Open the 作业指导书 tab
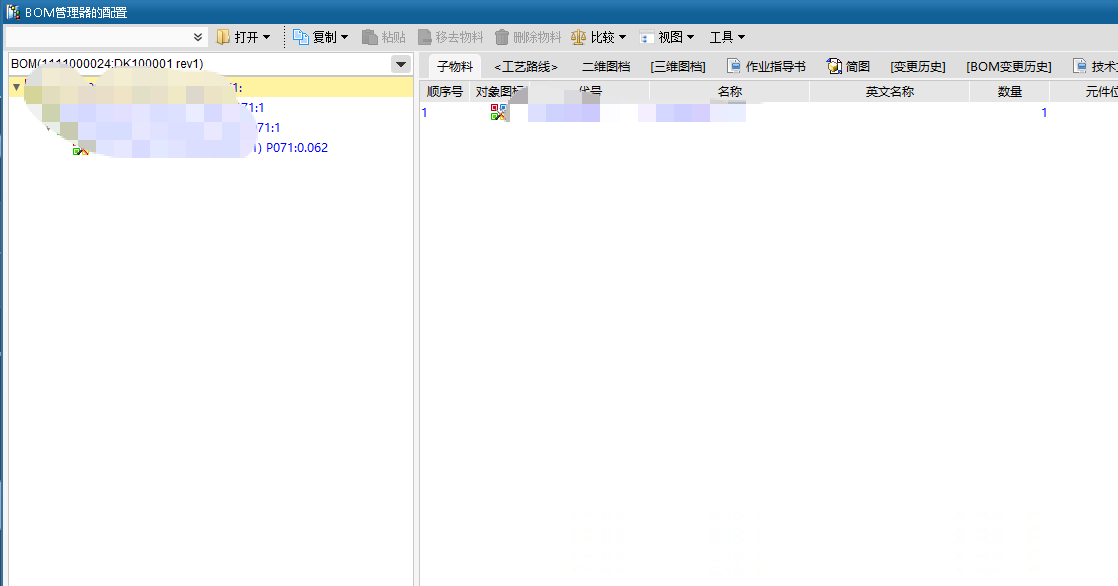 coord(766,66)
